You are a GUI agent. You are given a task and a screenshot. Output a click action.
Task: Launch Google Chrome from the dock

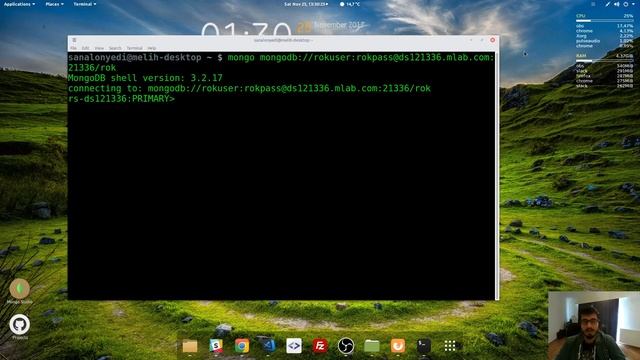pyautogui.click(x=242, y=346)
